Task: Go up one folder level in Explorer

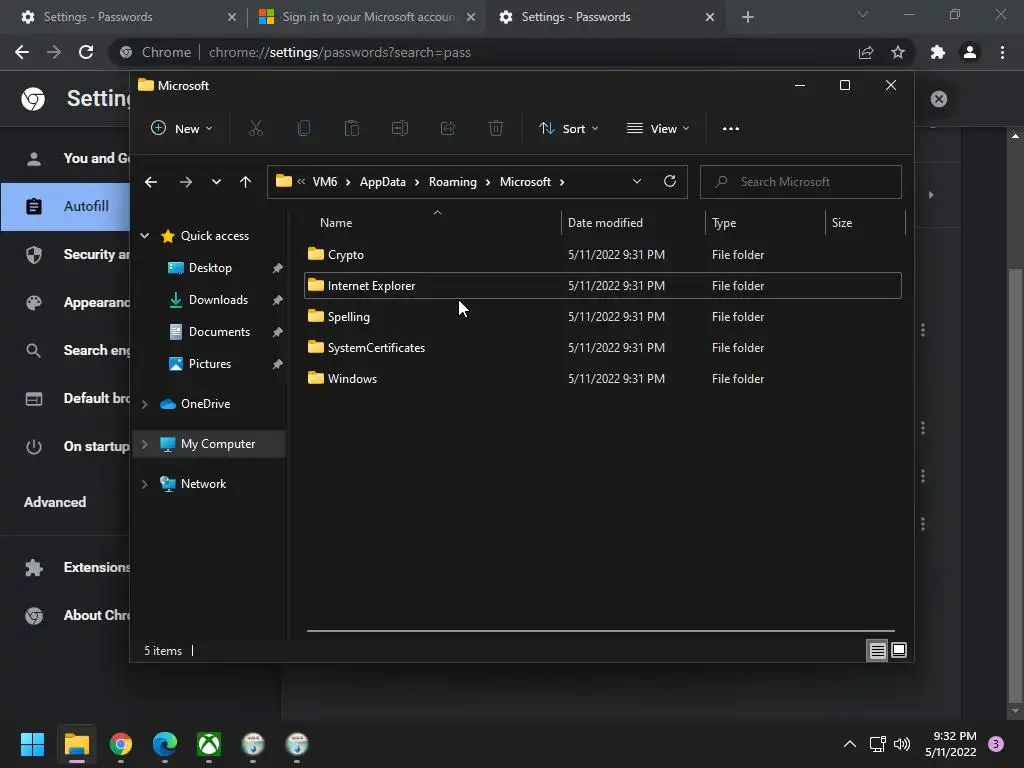Action: pos(245,182)
